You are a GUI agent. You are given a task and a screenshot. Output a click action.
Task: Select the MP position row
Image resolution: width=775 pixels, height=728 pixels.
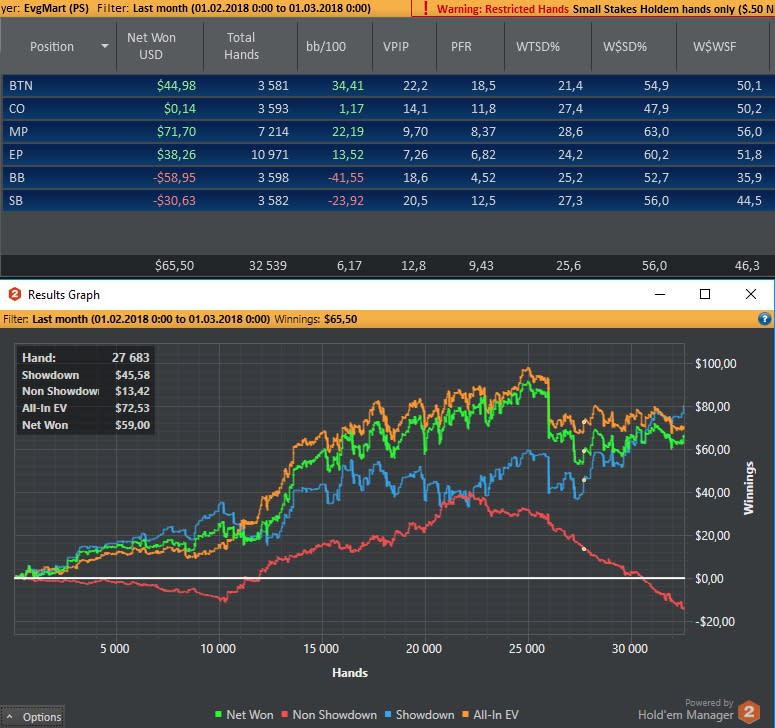click(388, 131)
